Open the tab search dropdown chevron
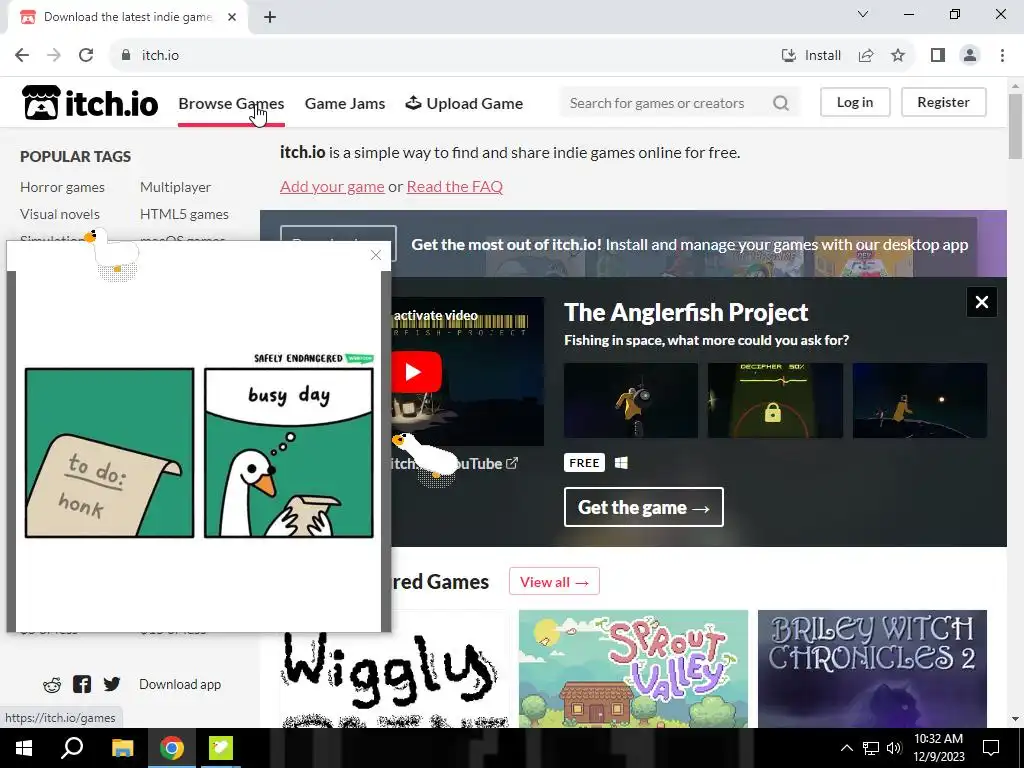 point(863,14)
